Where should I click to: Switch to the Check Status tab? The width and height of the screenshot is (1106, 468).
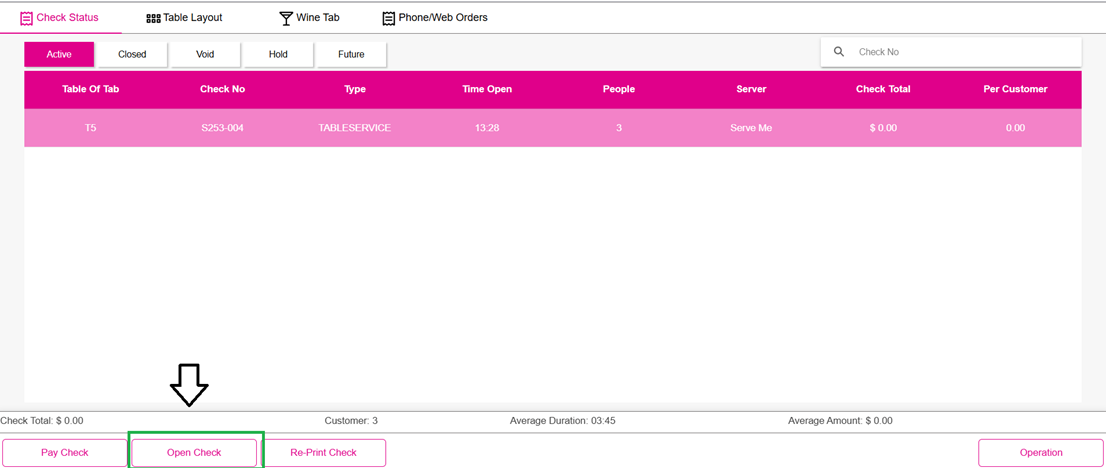click(x=61, y=18)
